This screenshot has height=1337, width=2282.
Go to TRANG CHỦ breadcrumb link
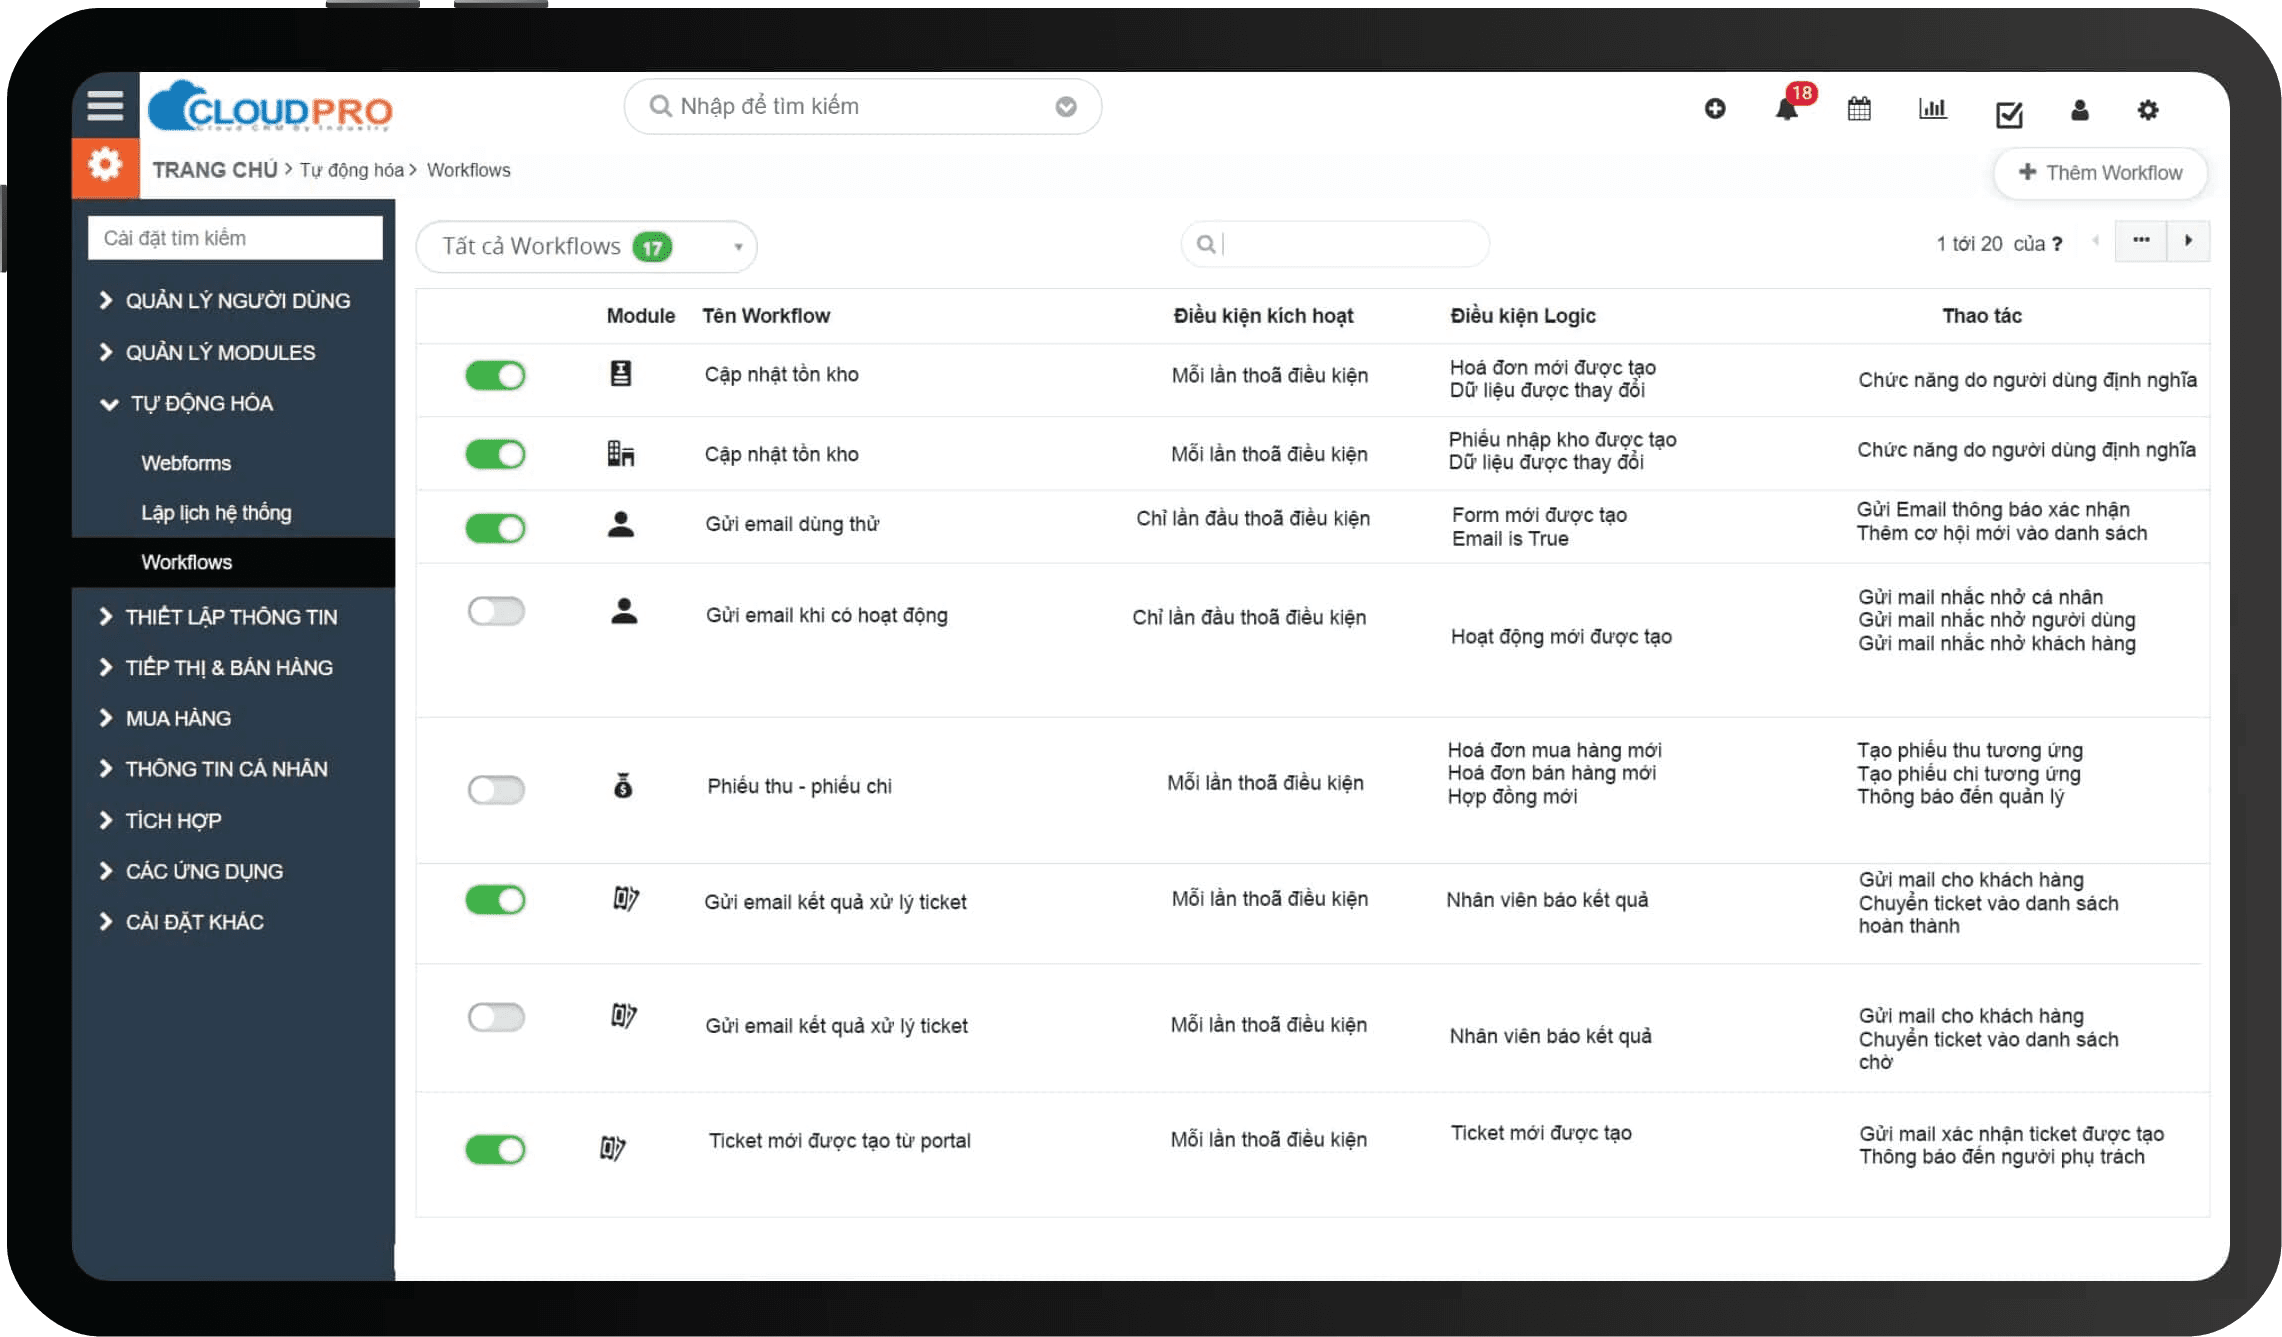[215, 170]
